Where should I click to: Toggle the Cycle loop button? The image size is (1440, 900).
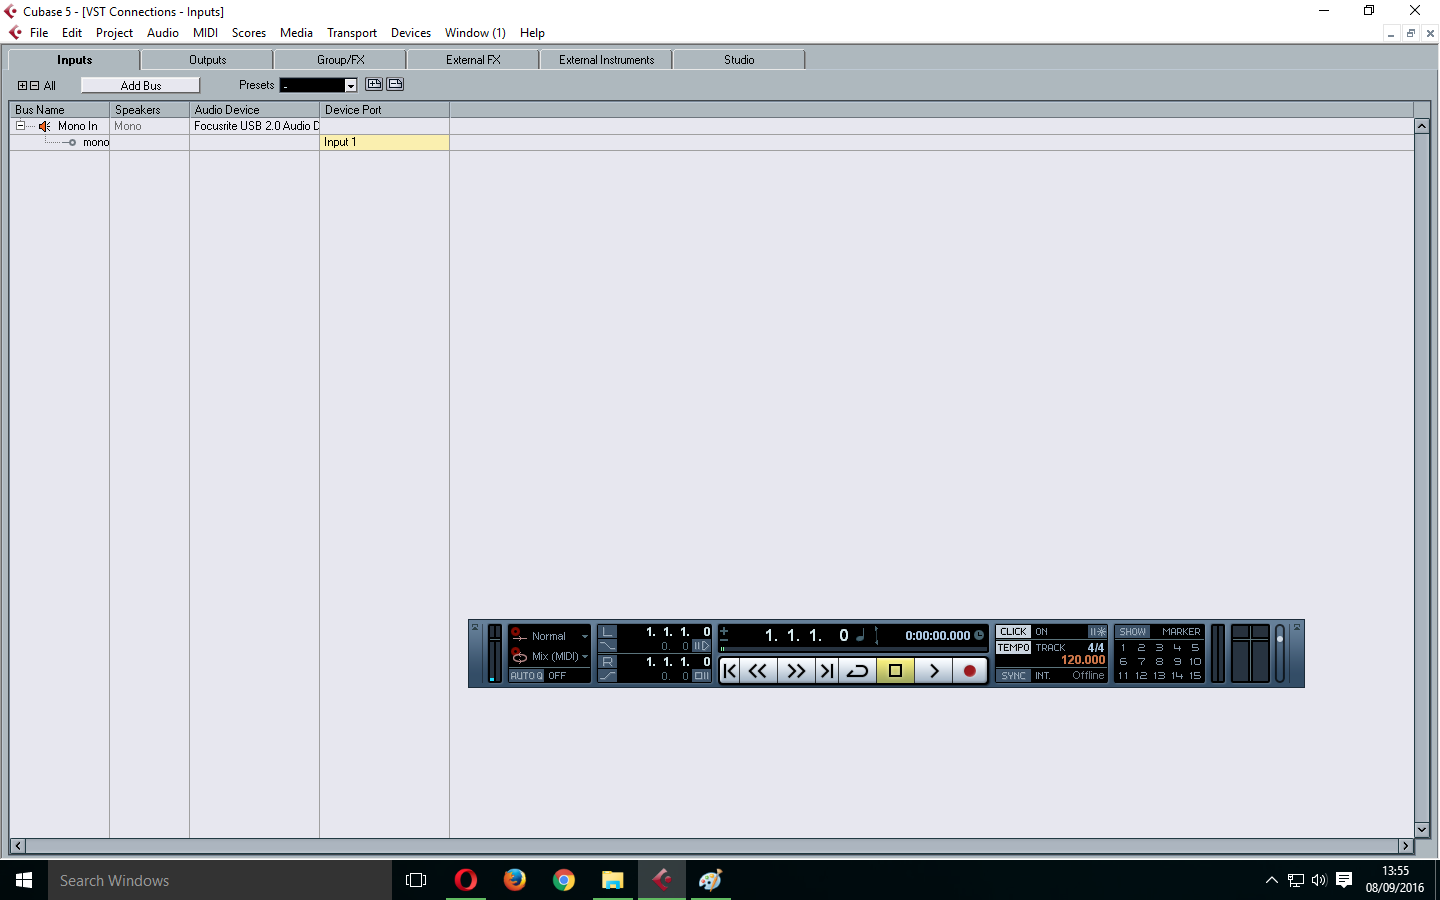tap(858, 671)
